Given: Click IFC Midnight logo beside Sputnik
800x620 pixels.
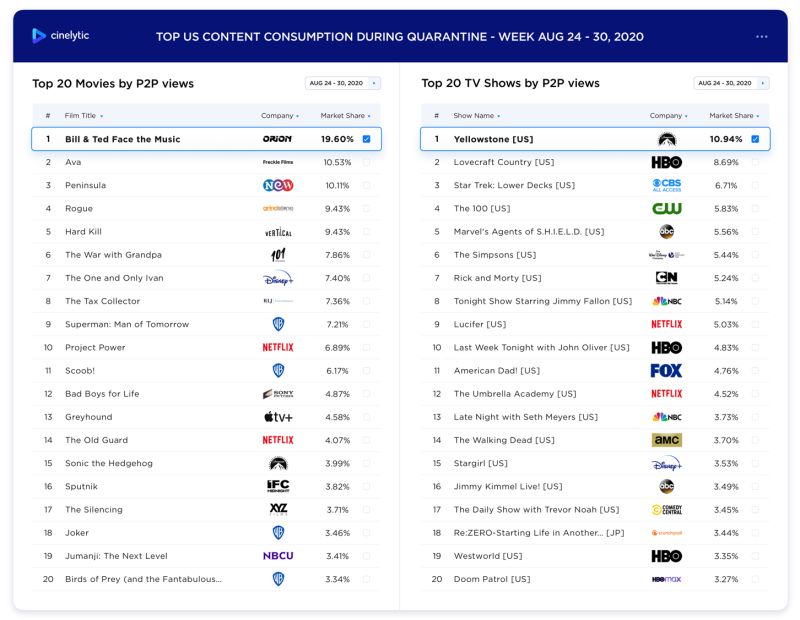Looking at the screenshot, I should [278, 486].
